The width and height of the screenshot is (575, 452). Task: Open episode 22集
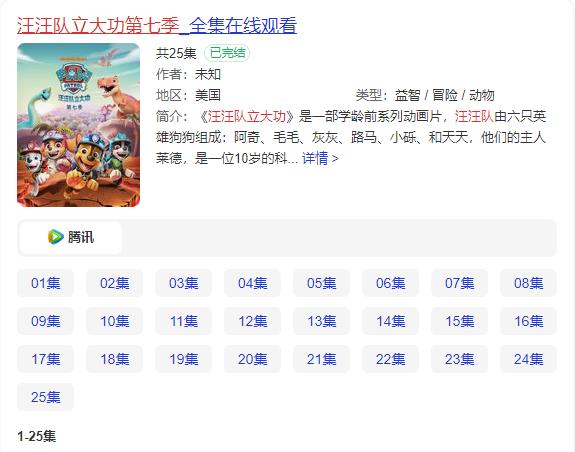[x=391, y=359]
